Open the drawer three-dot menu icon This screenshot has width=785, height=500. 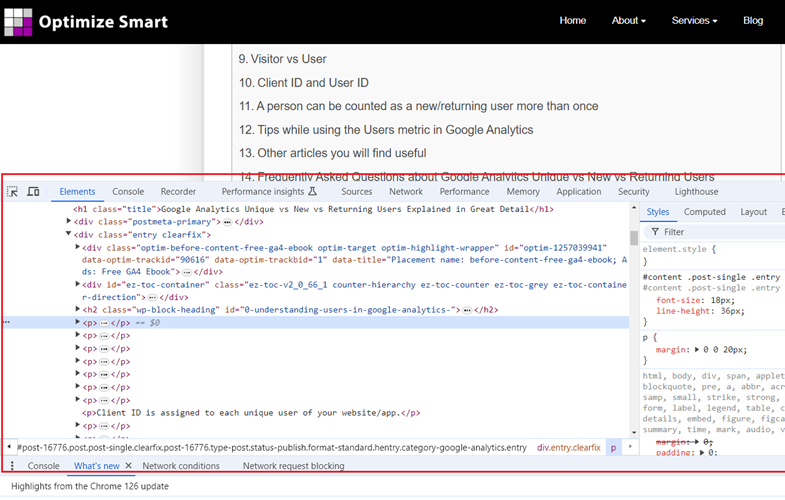point(12,466)
